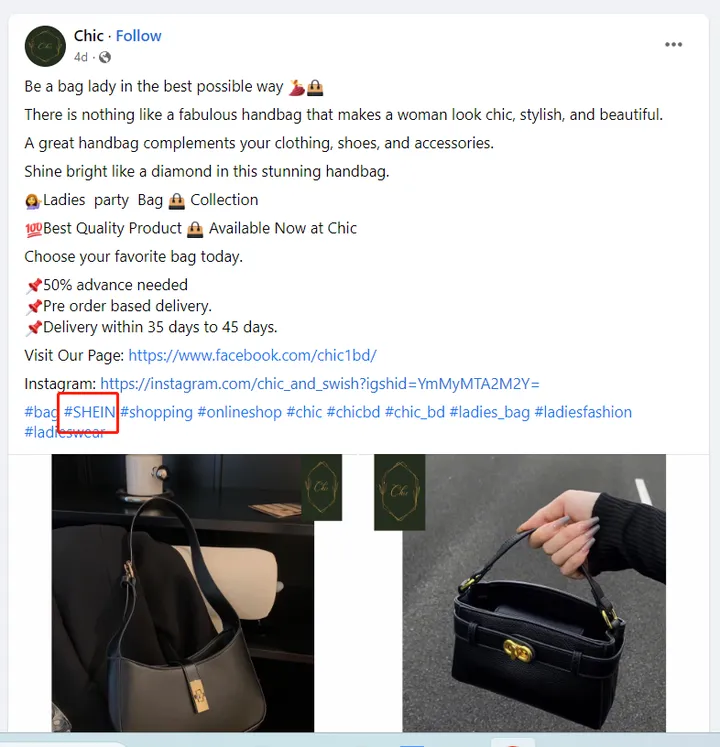Open the #shopping hashtag
Viewport: 720px width, 747px height.
click(156, 412)
